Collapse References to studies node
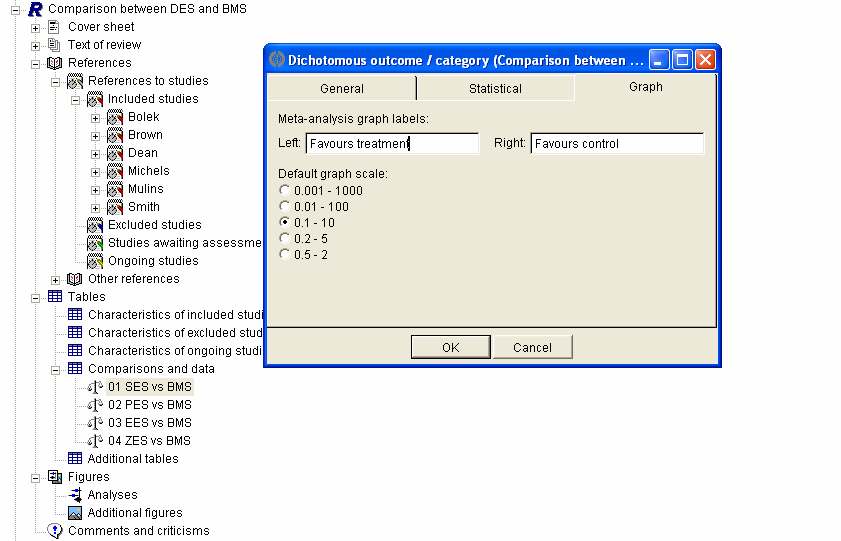The height and width of the screenshot is (541, 841). click(x=55, y=83)
